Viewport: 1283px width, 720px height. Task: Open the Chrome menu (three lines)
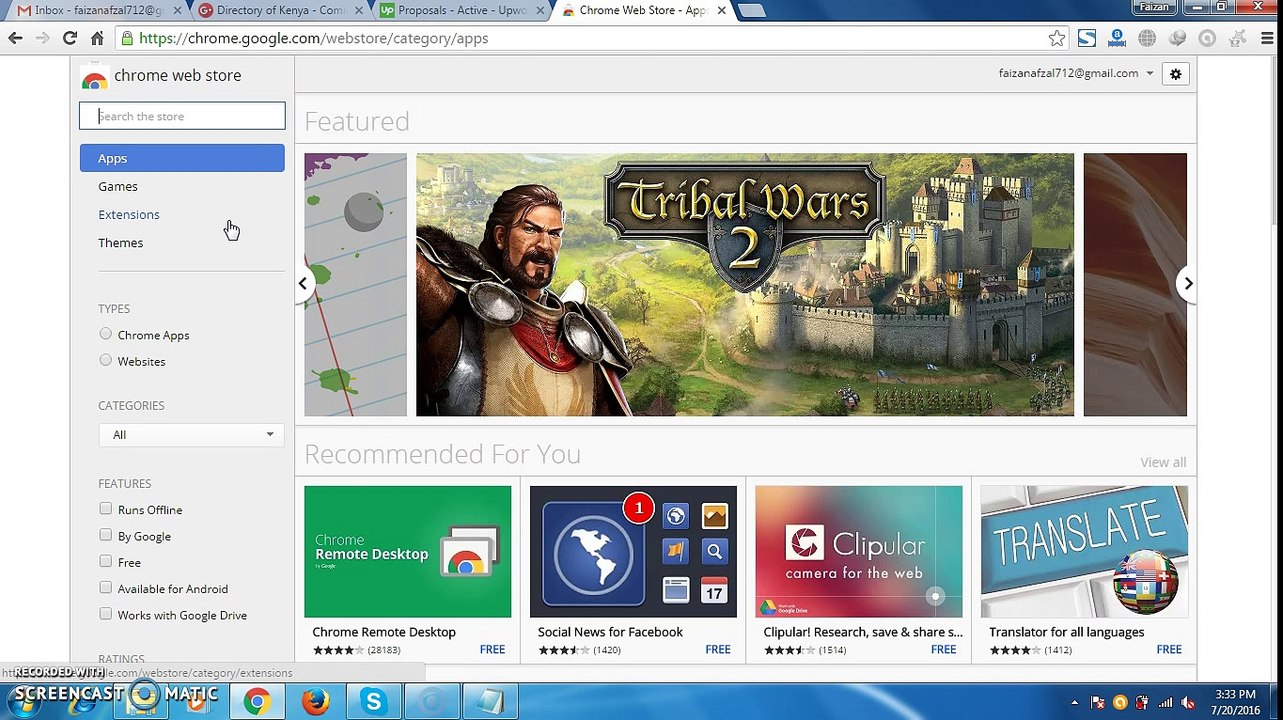pyautogui.click(x=1265, y=38)
